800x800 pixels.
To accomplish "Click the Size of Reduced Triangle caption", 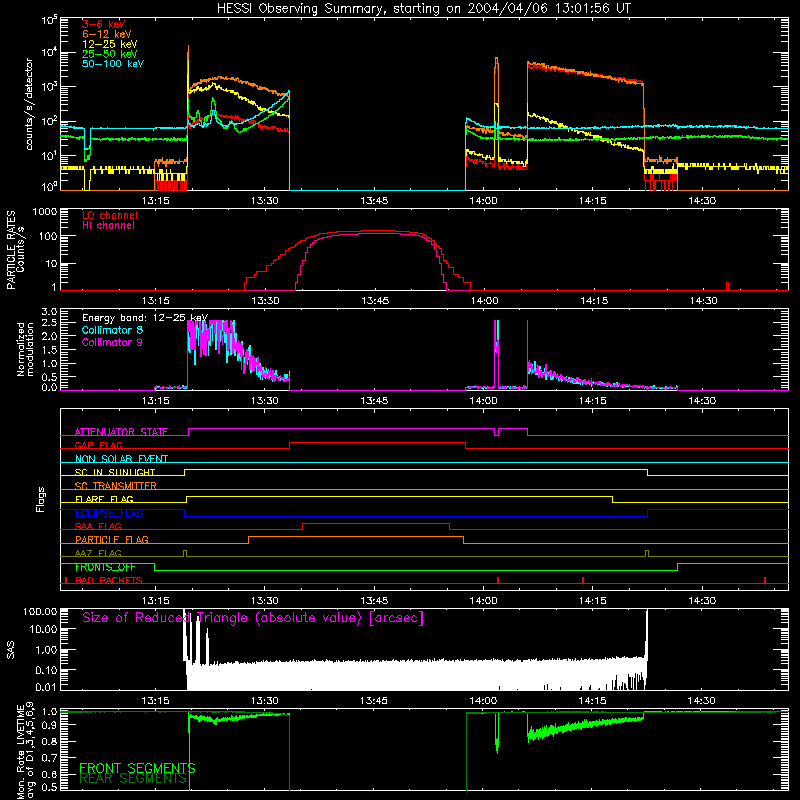I will click(253, 618).
